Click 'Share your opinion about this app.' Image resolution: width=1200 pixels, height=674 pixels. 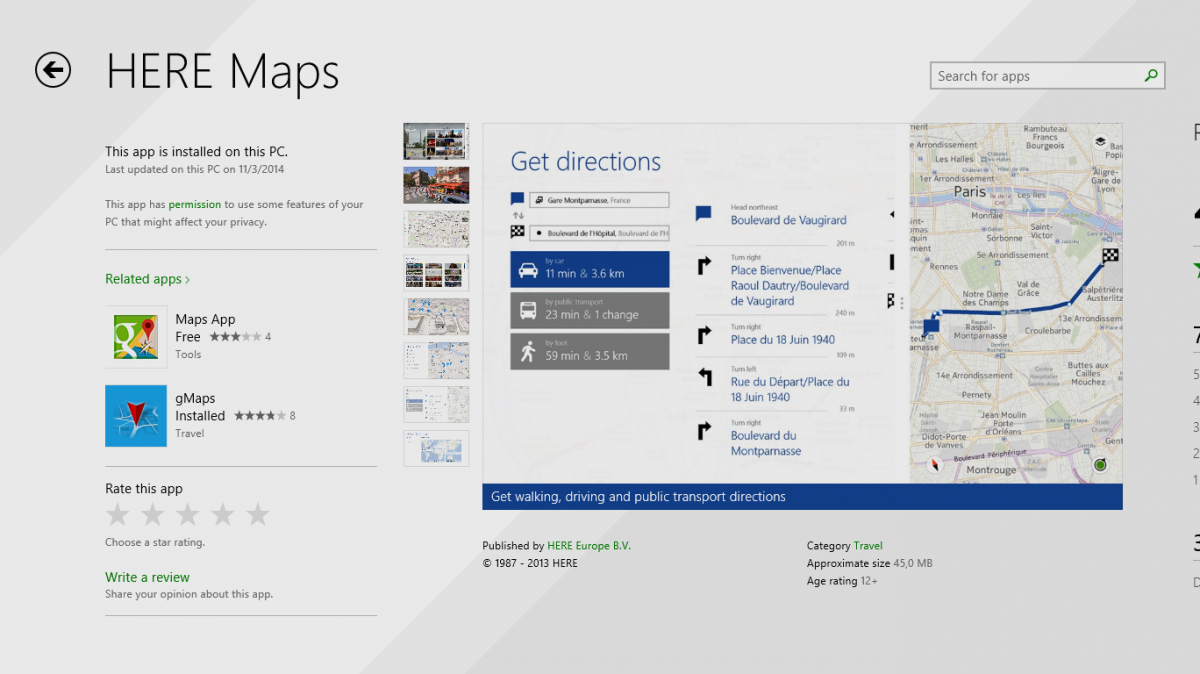click(x=189, y=594)
